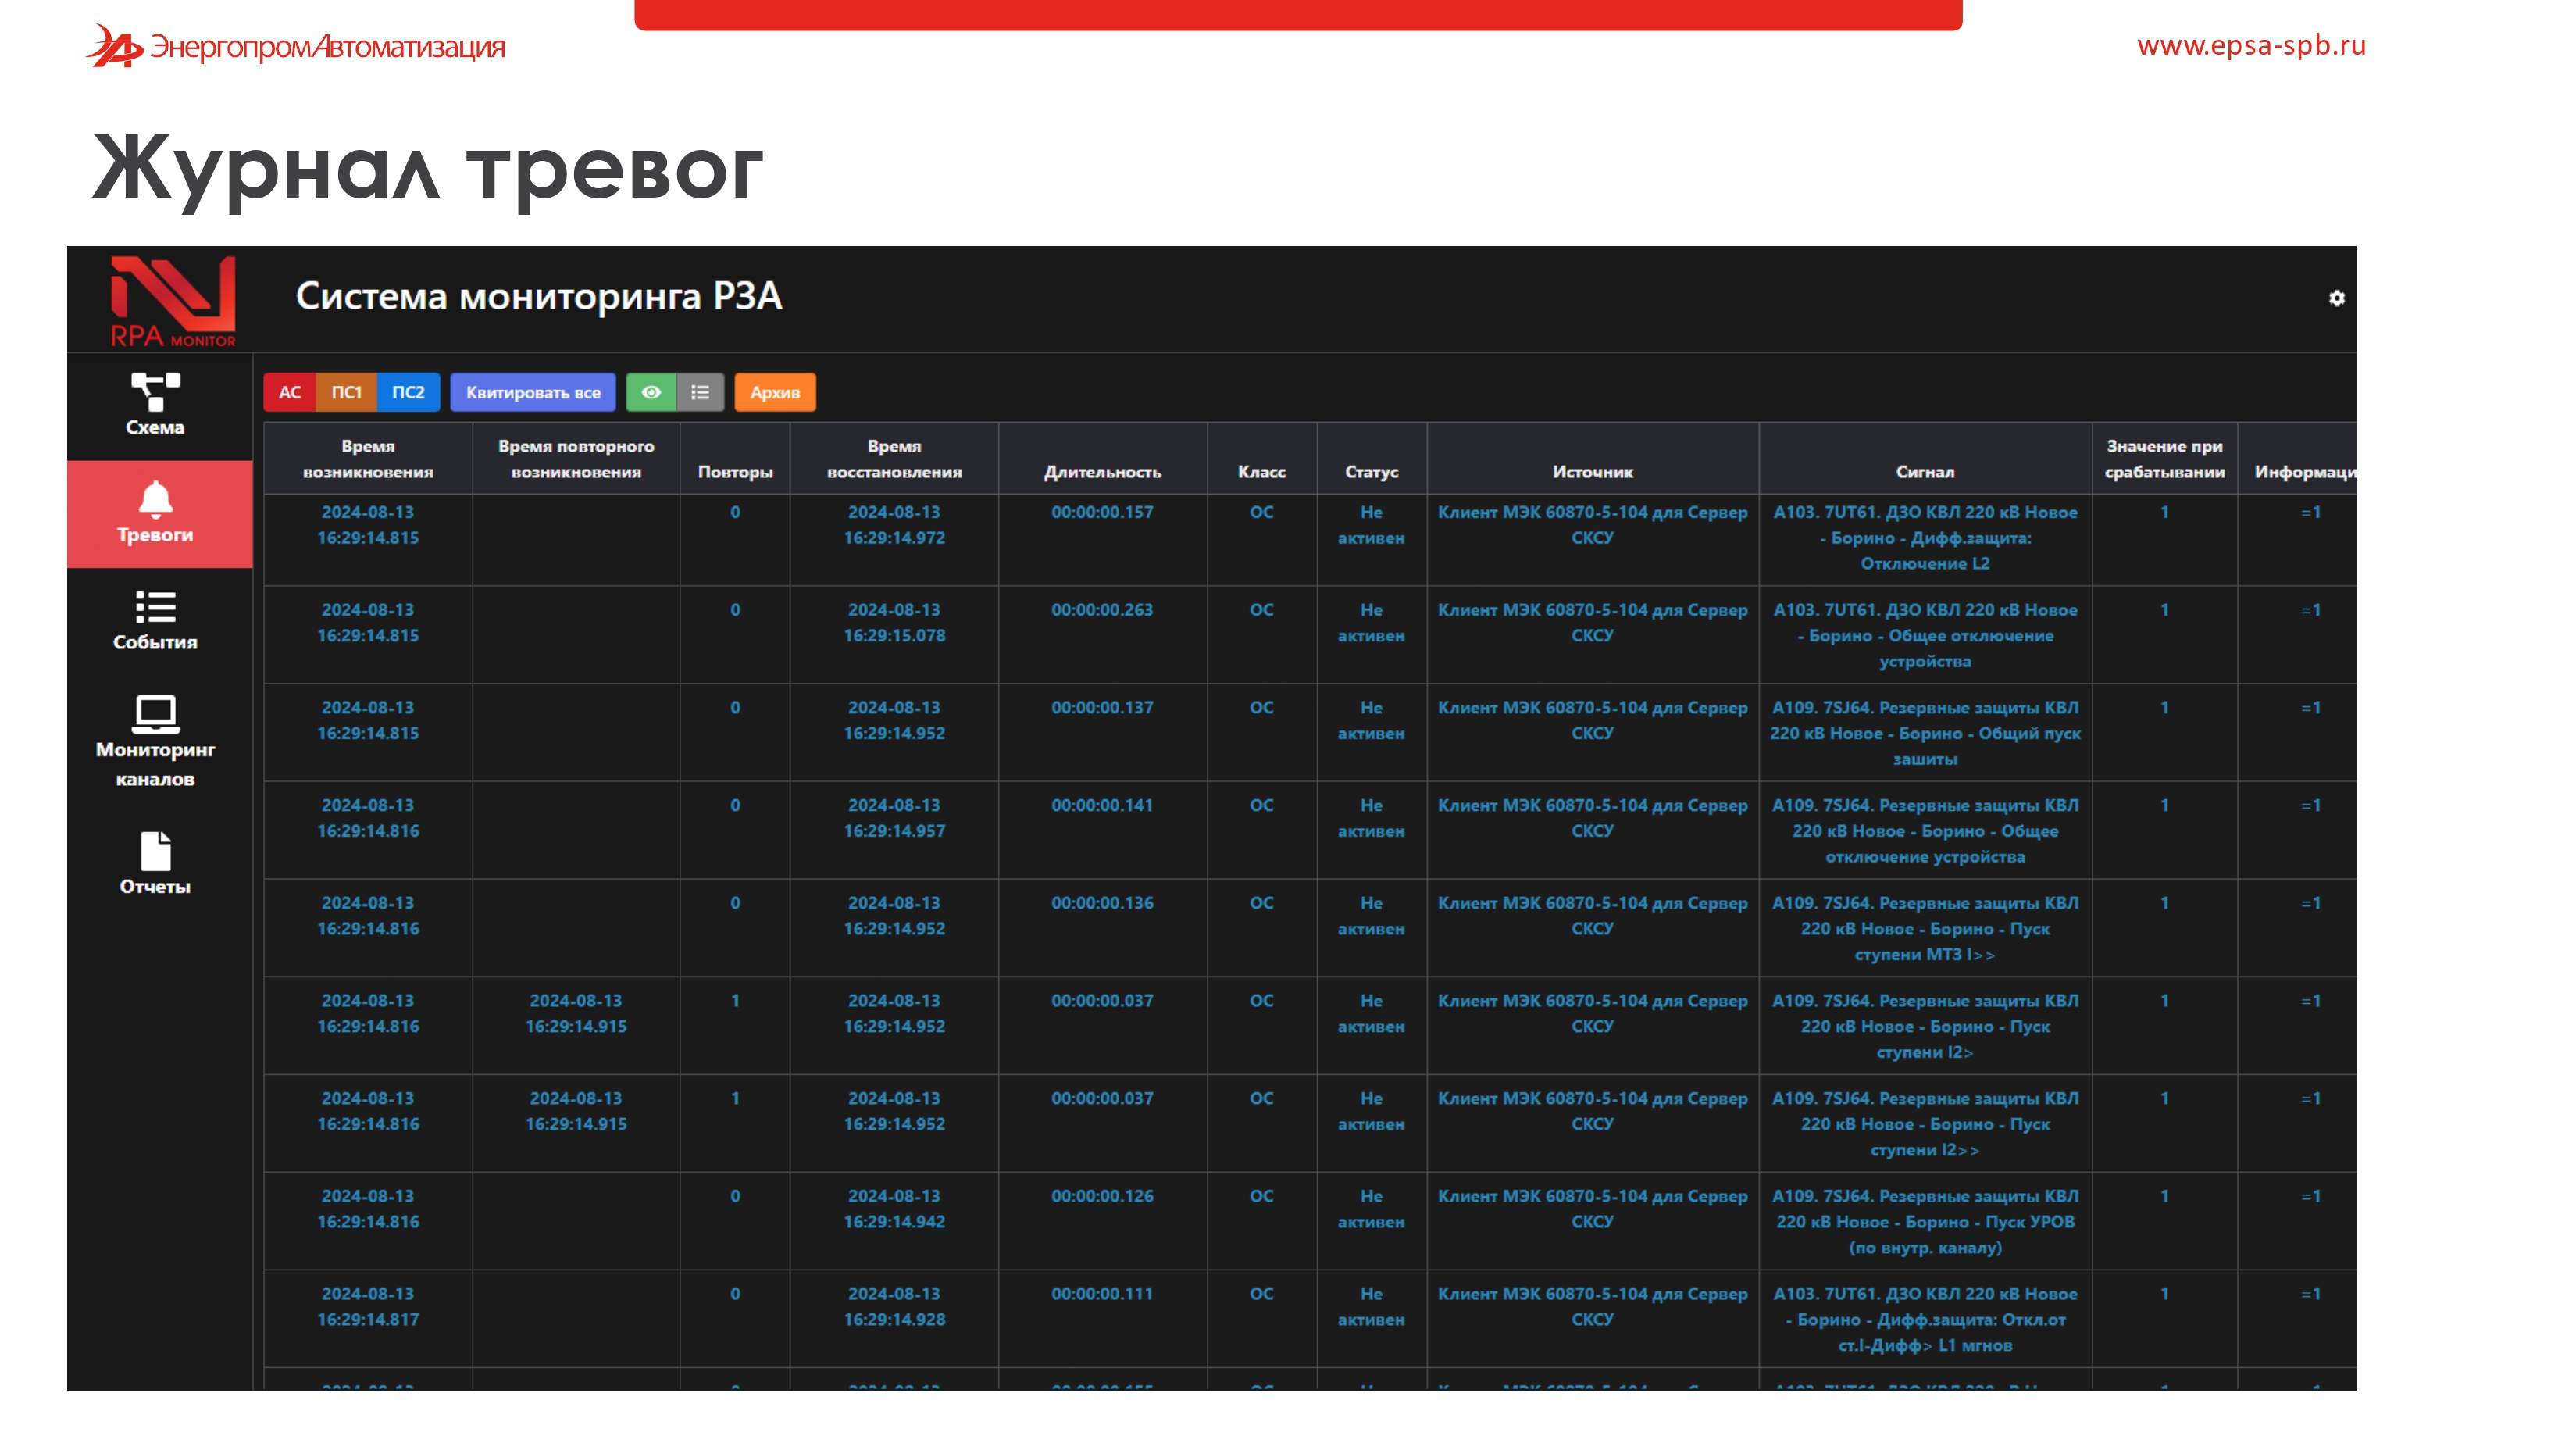The height and width of the screenshot is (1450, 2576).
Task: Sort by Длительность column header
Action: [1102, 471]
